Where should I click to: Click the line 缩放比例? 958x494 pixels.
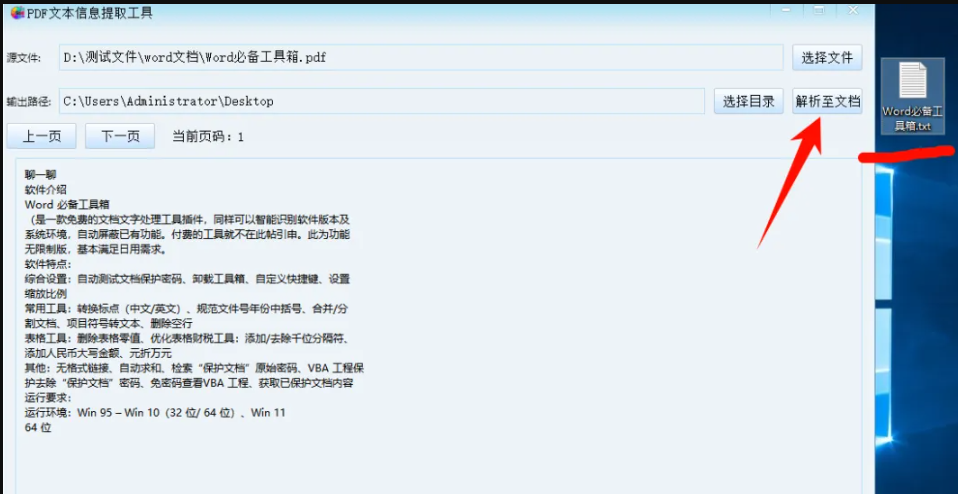coord(45,294)
